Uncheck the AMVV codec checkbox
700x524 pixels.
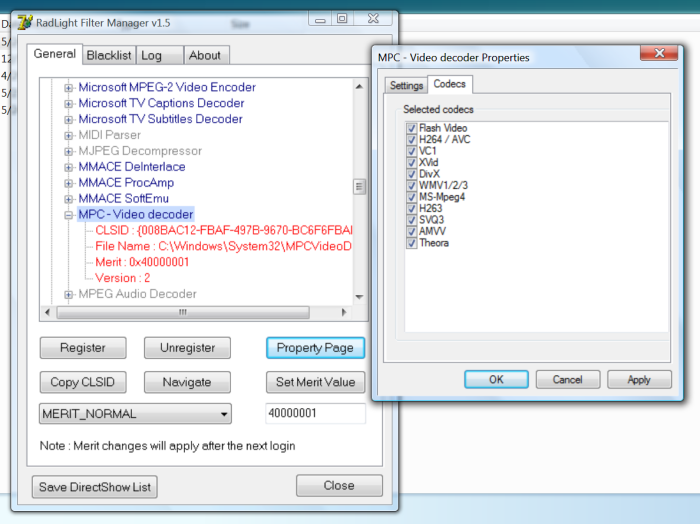pos(411,232)
